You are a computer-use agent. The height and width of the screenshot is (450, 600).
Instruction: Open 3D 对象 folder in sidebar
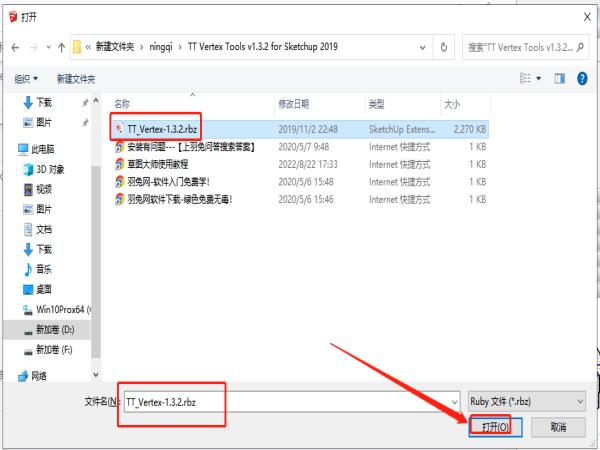(x=44, y=169)
